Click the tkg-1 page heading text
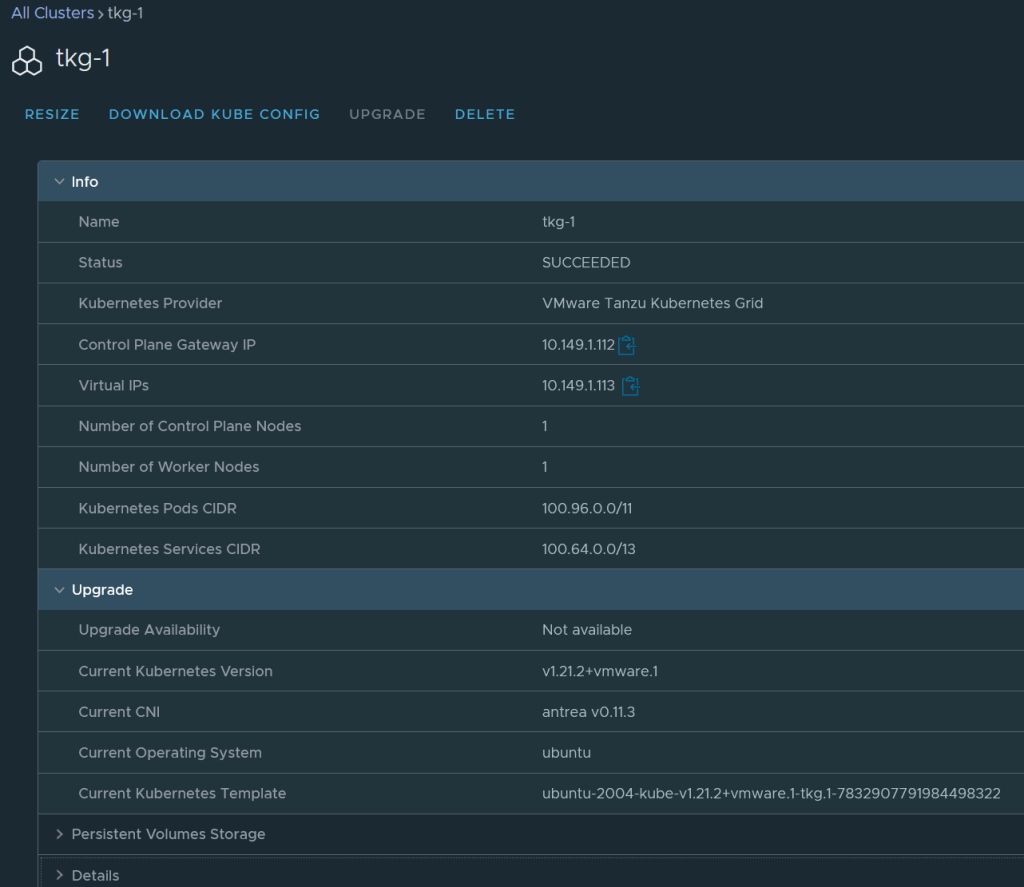The width and height of the screenshot is (1024, 887). 83,59
